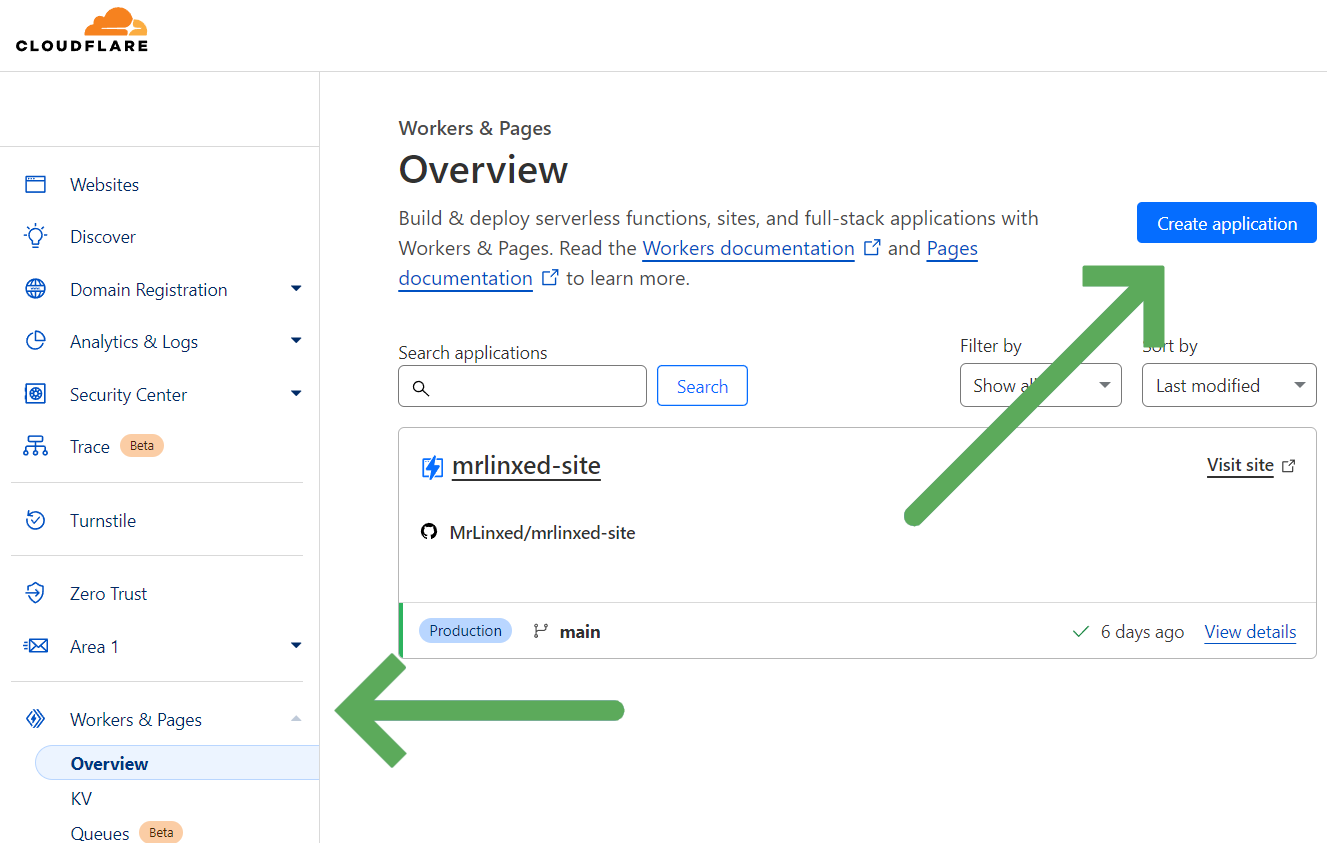This screenshot has height=843, width=1327.
Task: Click the GitHub icon next to MrLinxed/mrlinxed-site
Action: point(429,531)
